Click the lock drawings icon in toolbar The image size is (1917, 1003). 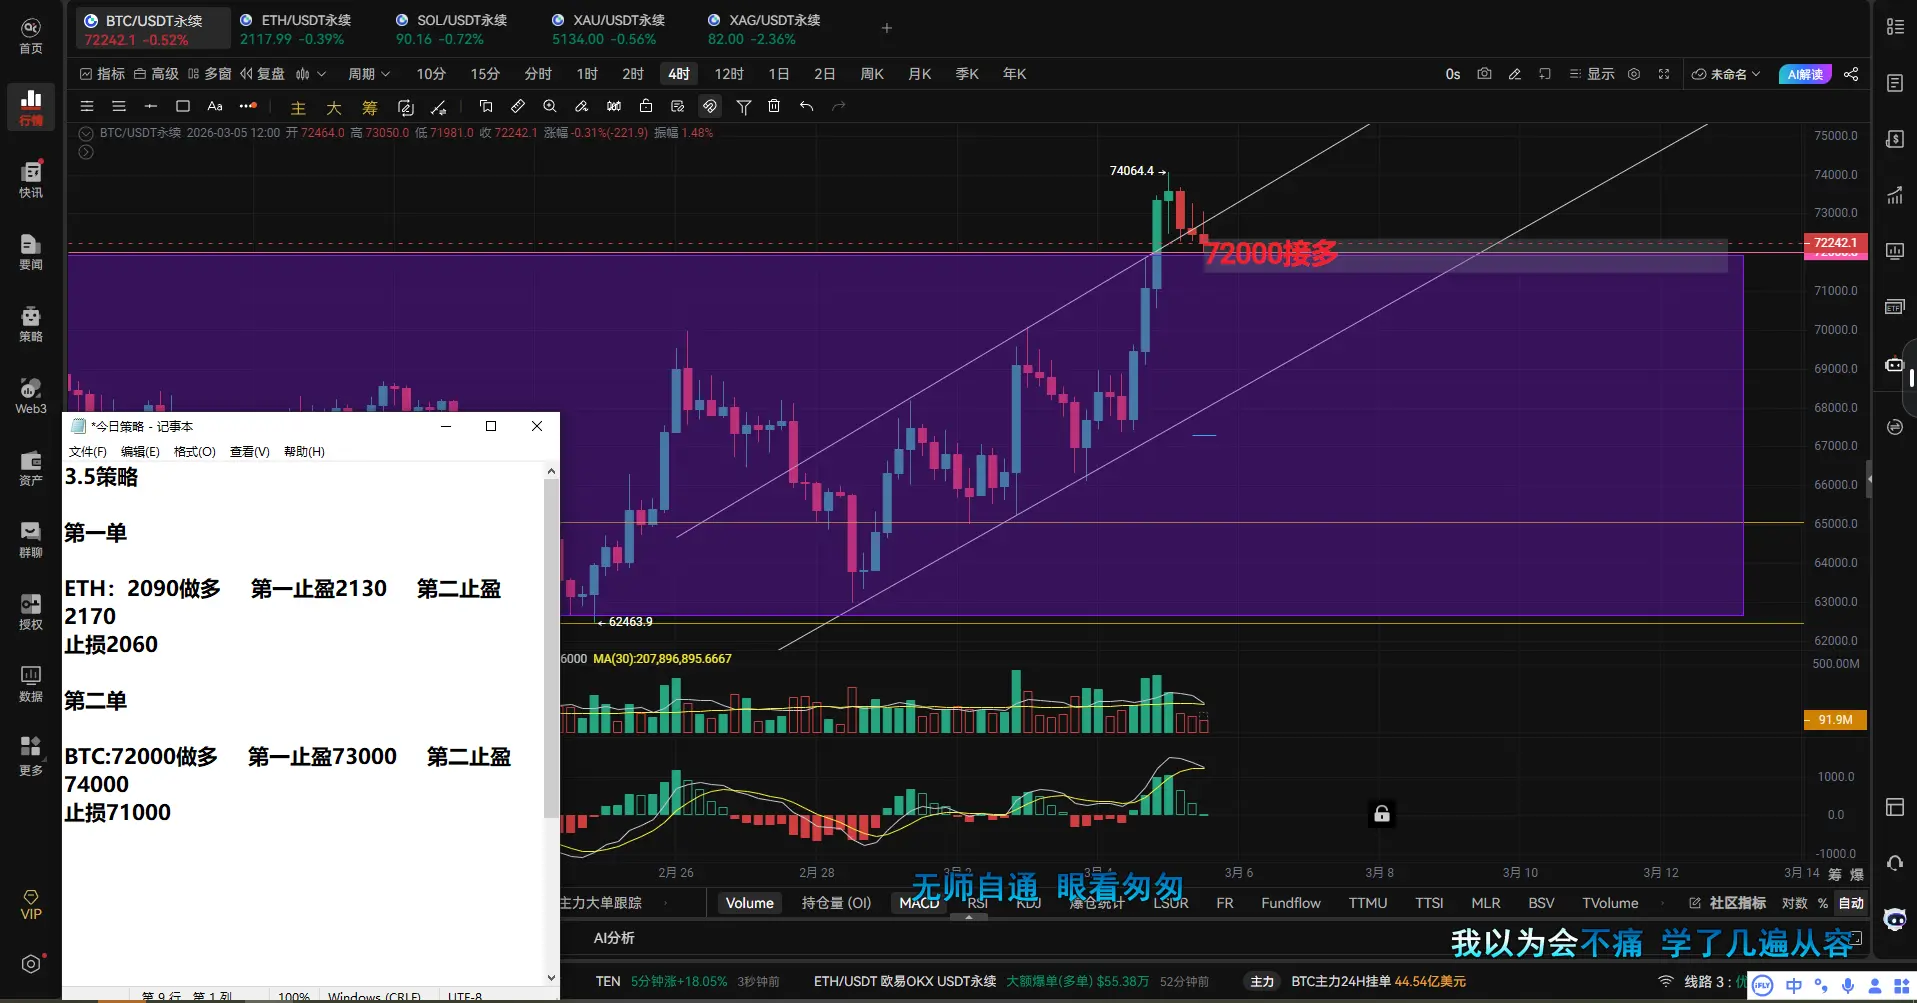pos(646,106)
